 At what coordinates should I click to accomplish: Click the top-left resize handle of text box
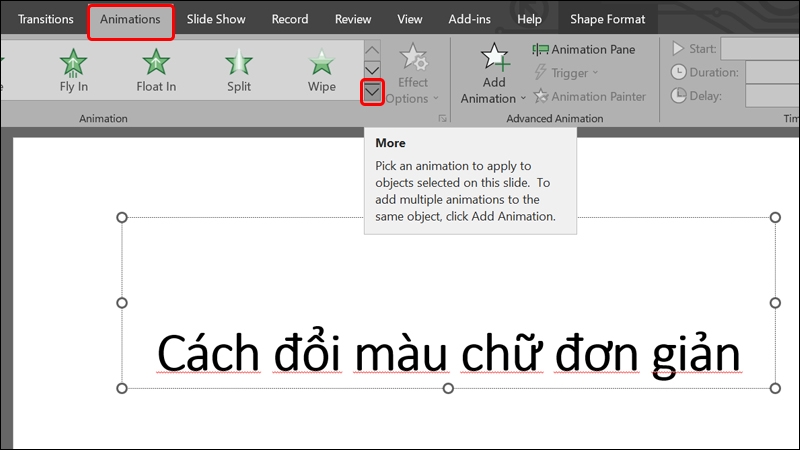click(x=122, y=217)
